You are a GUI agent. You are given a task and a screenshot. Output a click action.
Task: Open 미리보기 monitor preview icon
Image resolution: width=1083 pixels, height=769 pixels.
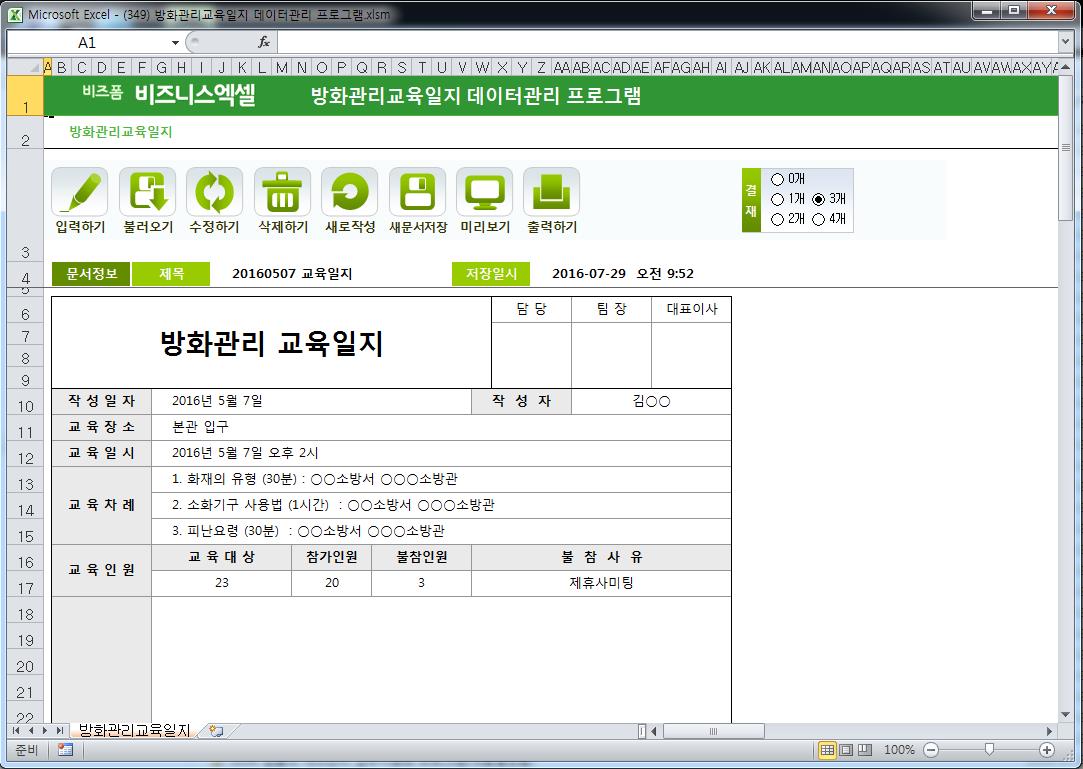485,192
